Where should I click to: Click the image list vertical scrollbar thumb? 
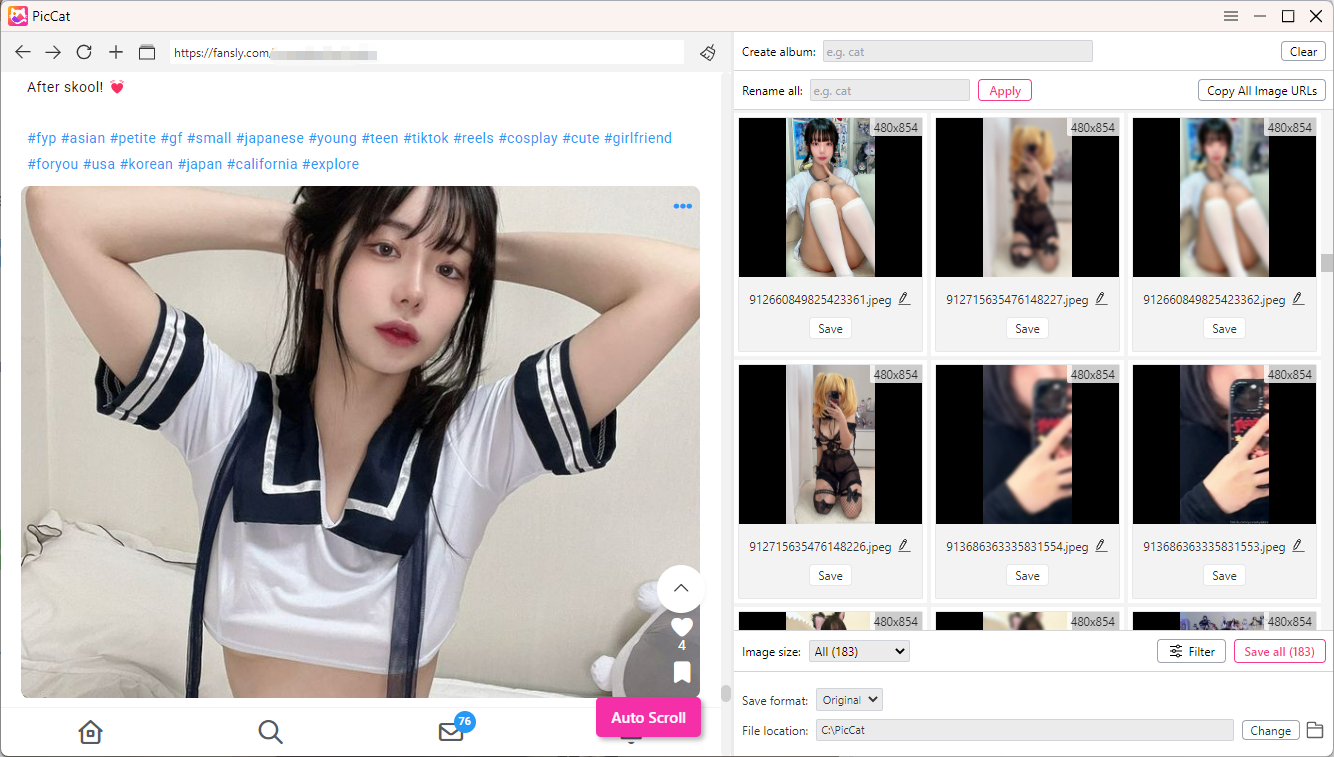tap(1327, 262)
